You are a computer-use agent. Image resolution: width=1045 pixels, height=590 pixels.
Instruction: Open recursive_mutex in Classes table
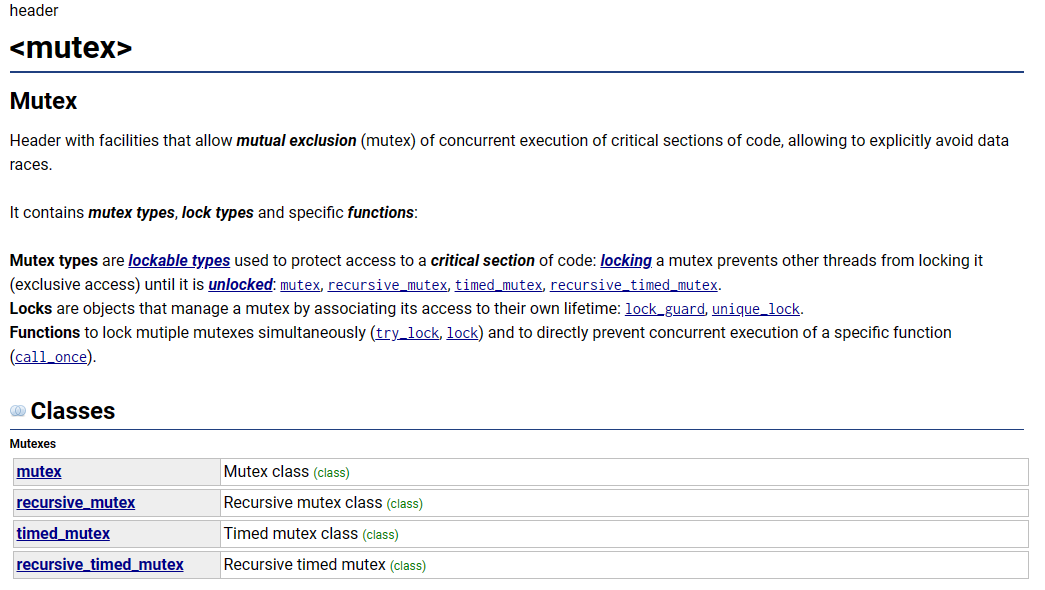tap(76, 503)
